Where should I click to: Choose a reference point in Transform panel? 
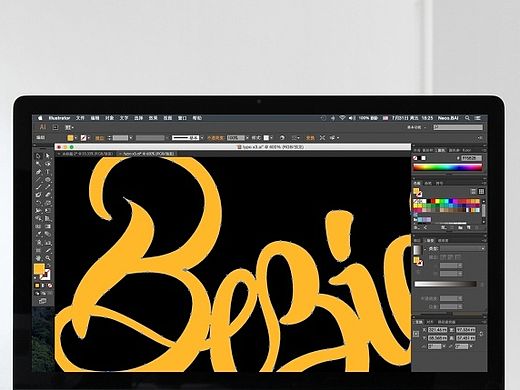pos(416,334)
